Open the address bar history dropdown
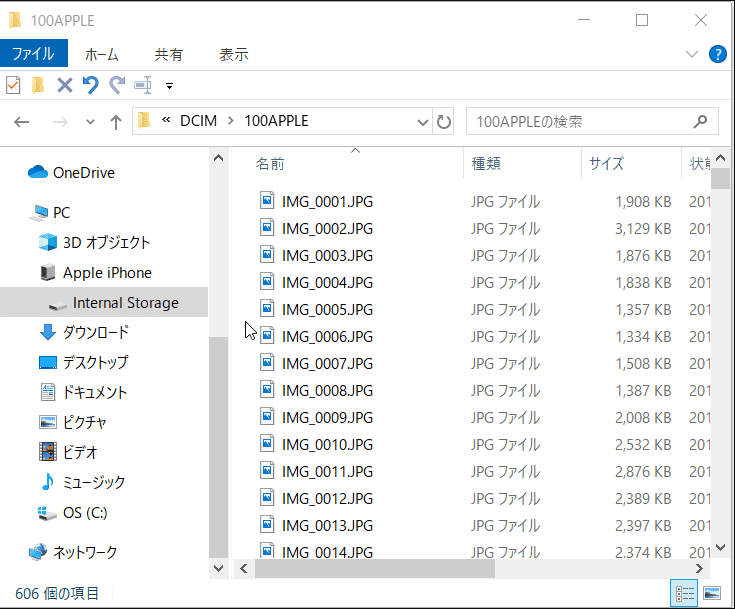The image size is (735, 609). click(423, 122)
